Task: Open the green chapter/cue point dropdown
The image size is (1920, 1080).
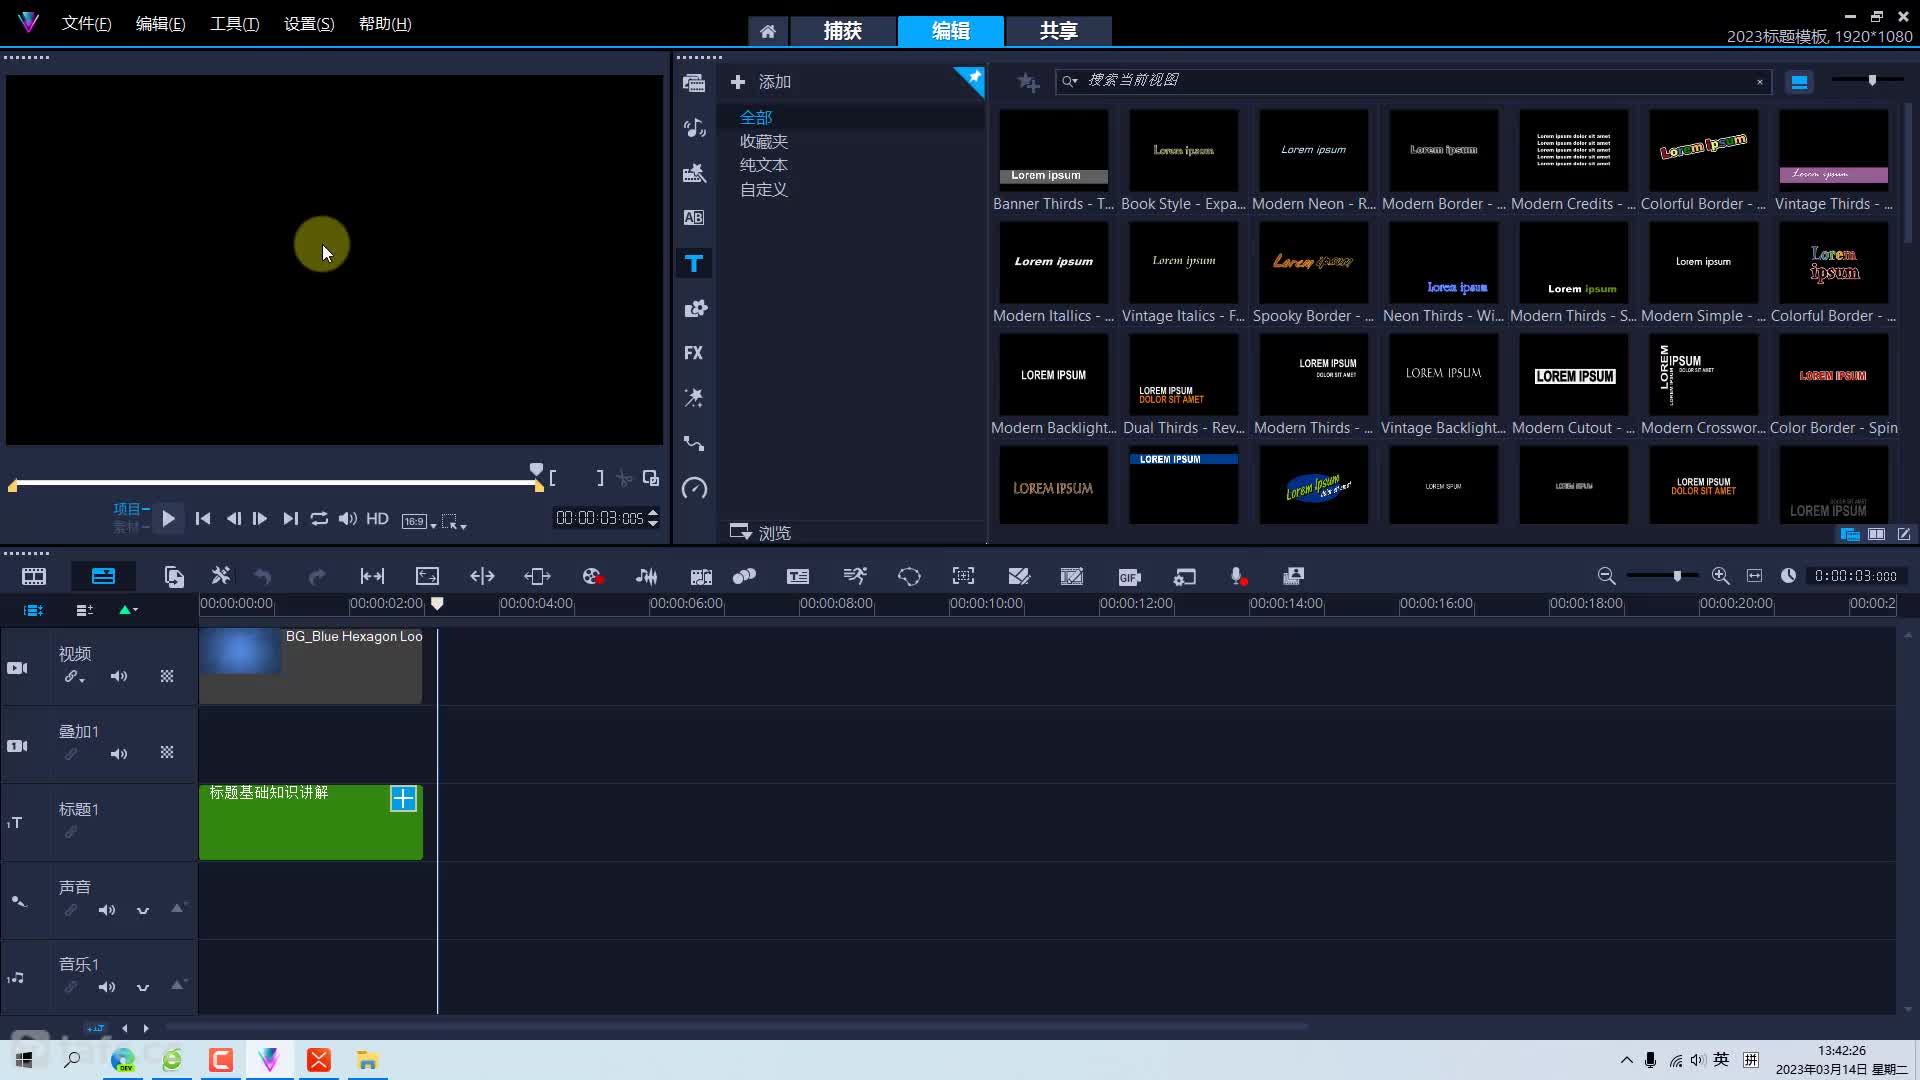Action: click(128, 610)
